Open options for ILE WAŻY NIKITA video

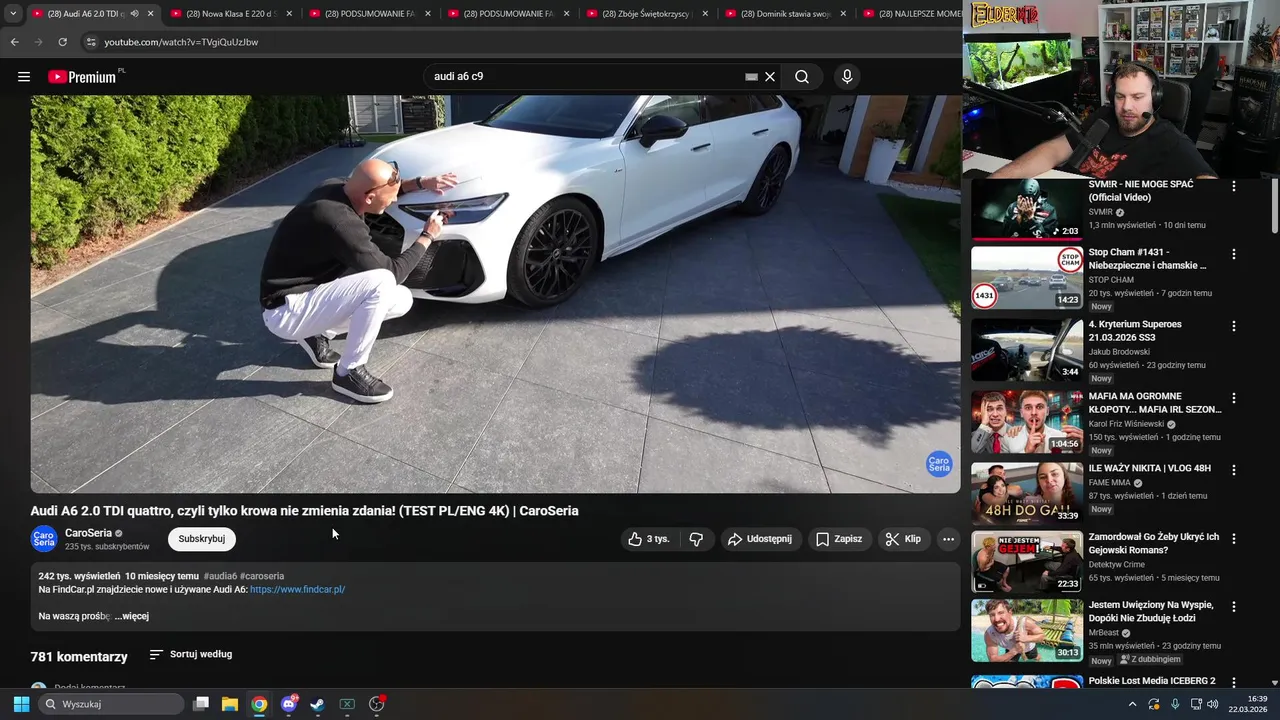[x=1233, y=470]
